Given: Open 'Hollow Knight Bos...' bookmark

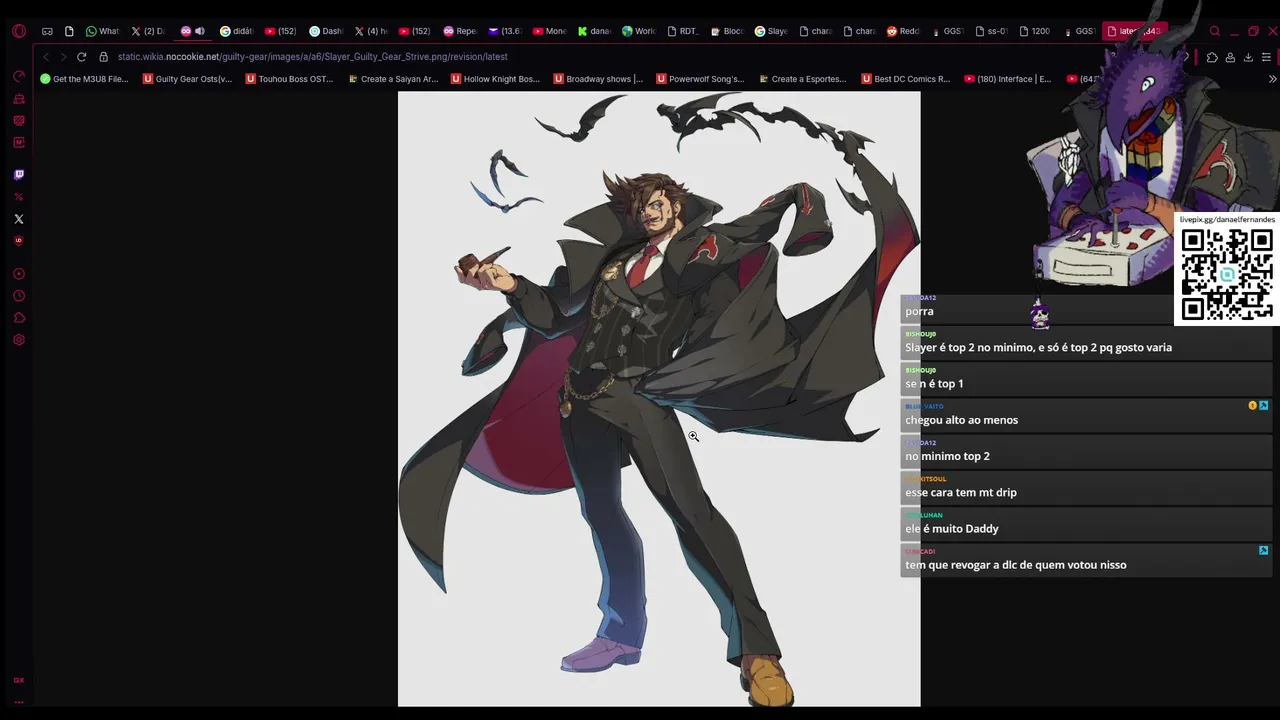Looking at the screenshot, I should [x=496, y=79].
